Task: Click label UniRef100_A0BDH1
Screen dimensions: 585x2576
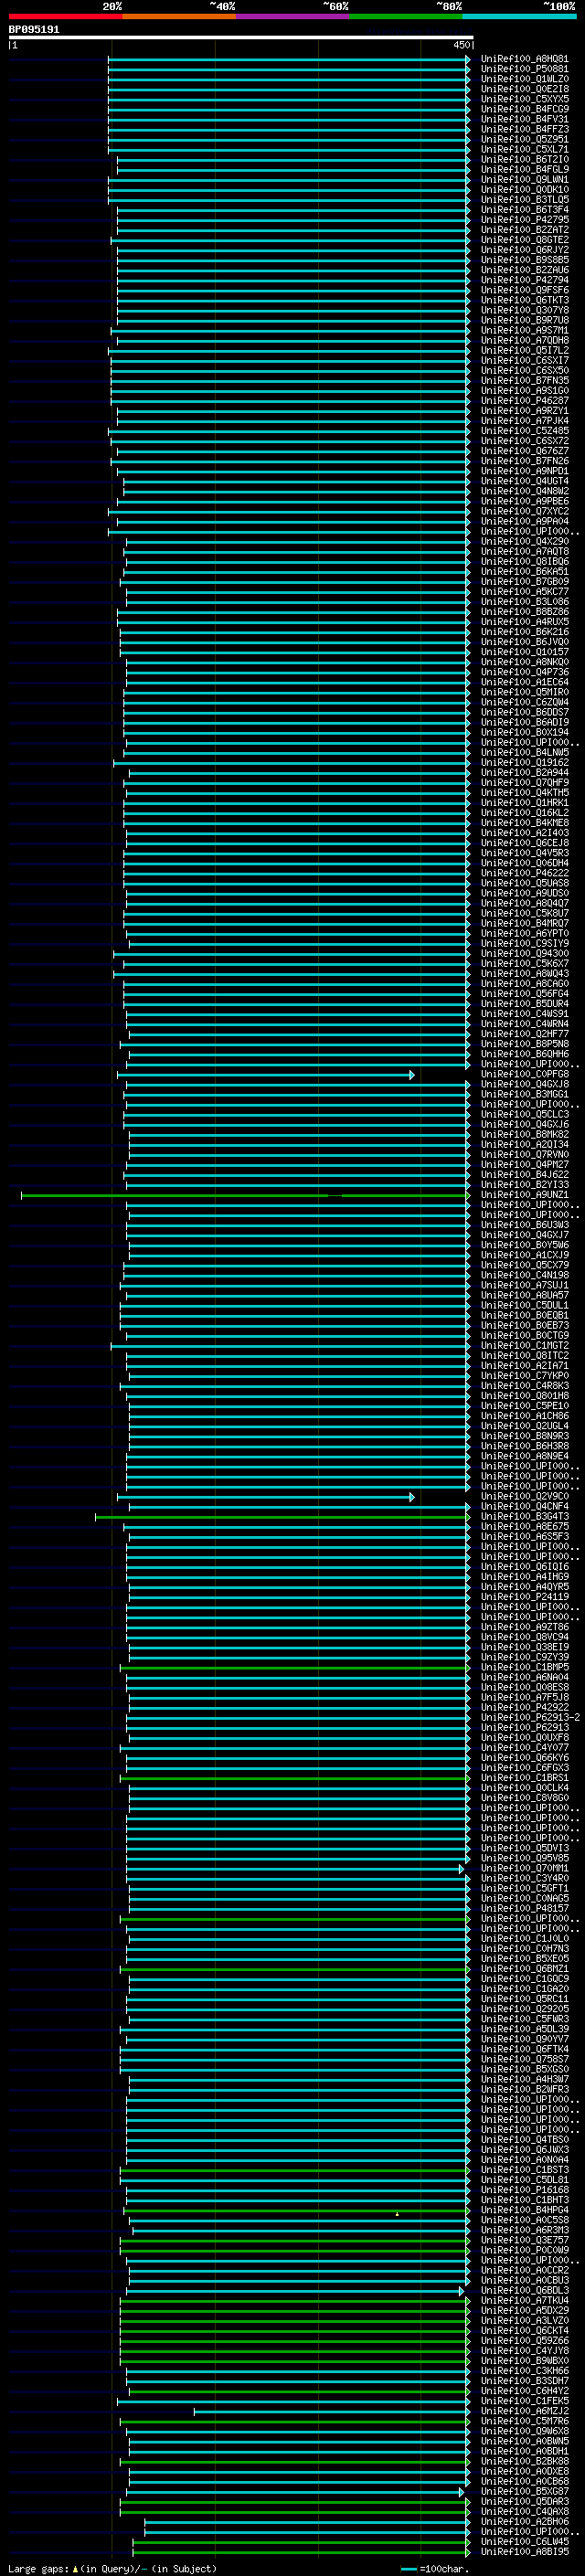Action: point(524,2451)
